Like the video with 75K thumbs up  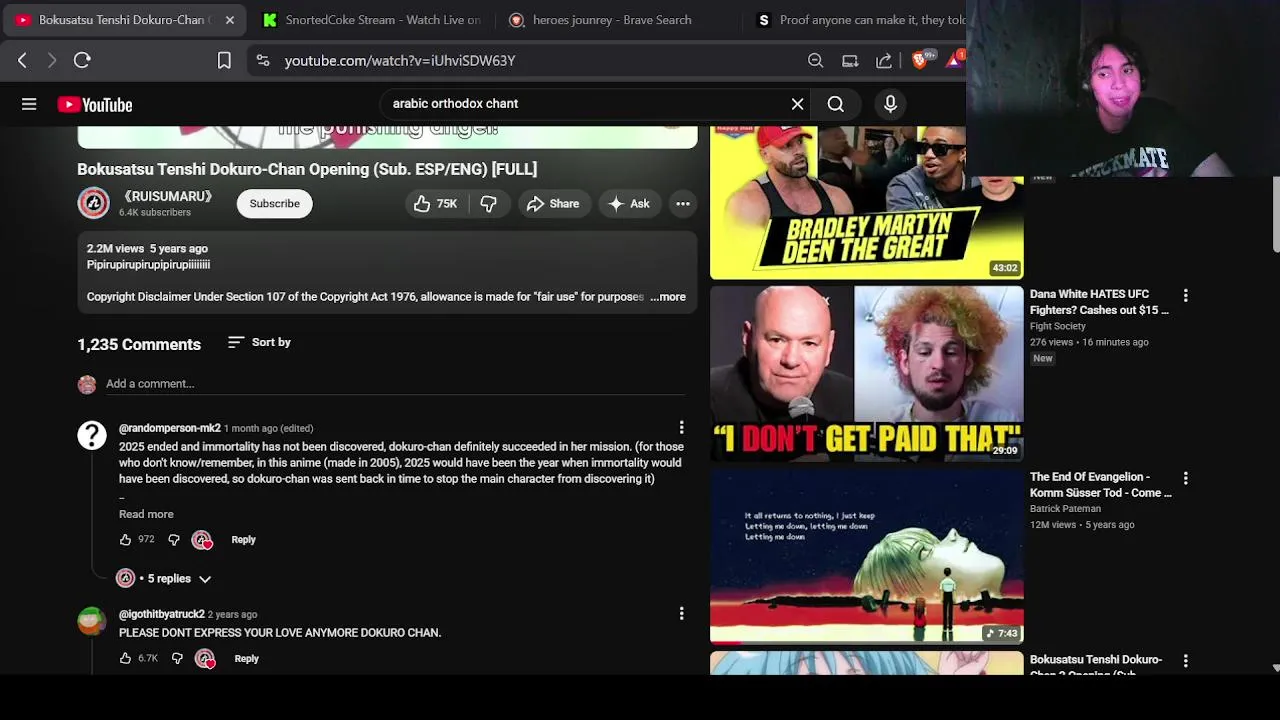(434, 203)
